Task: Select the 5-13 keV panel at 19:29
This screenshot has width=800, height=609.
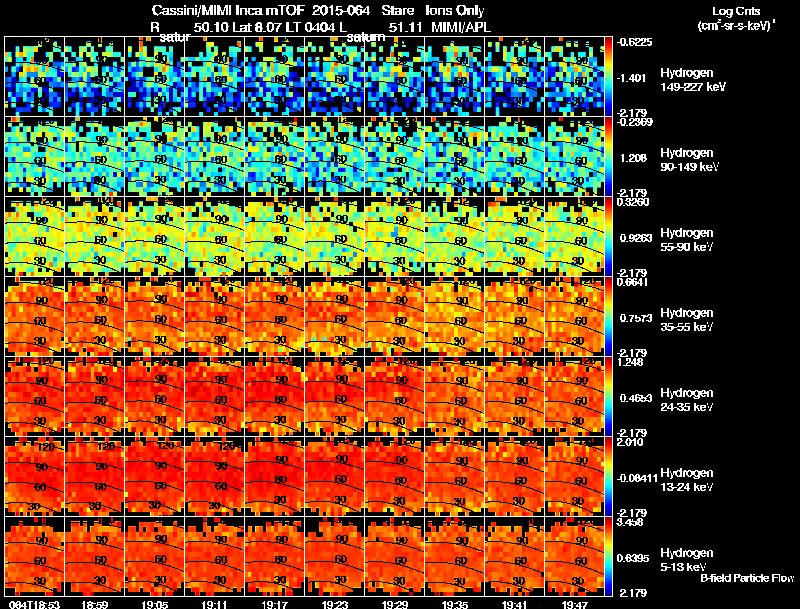Action: 394,557
